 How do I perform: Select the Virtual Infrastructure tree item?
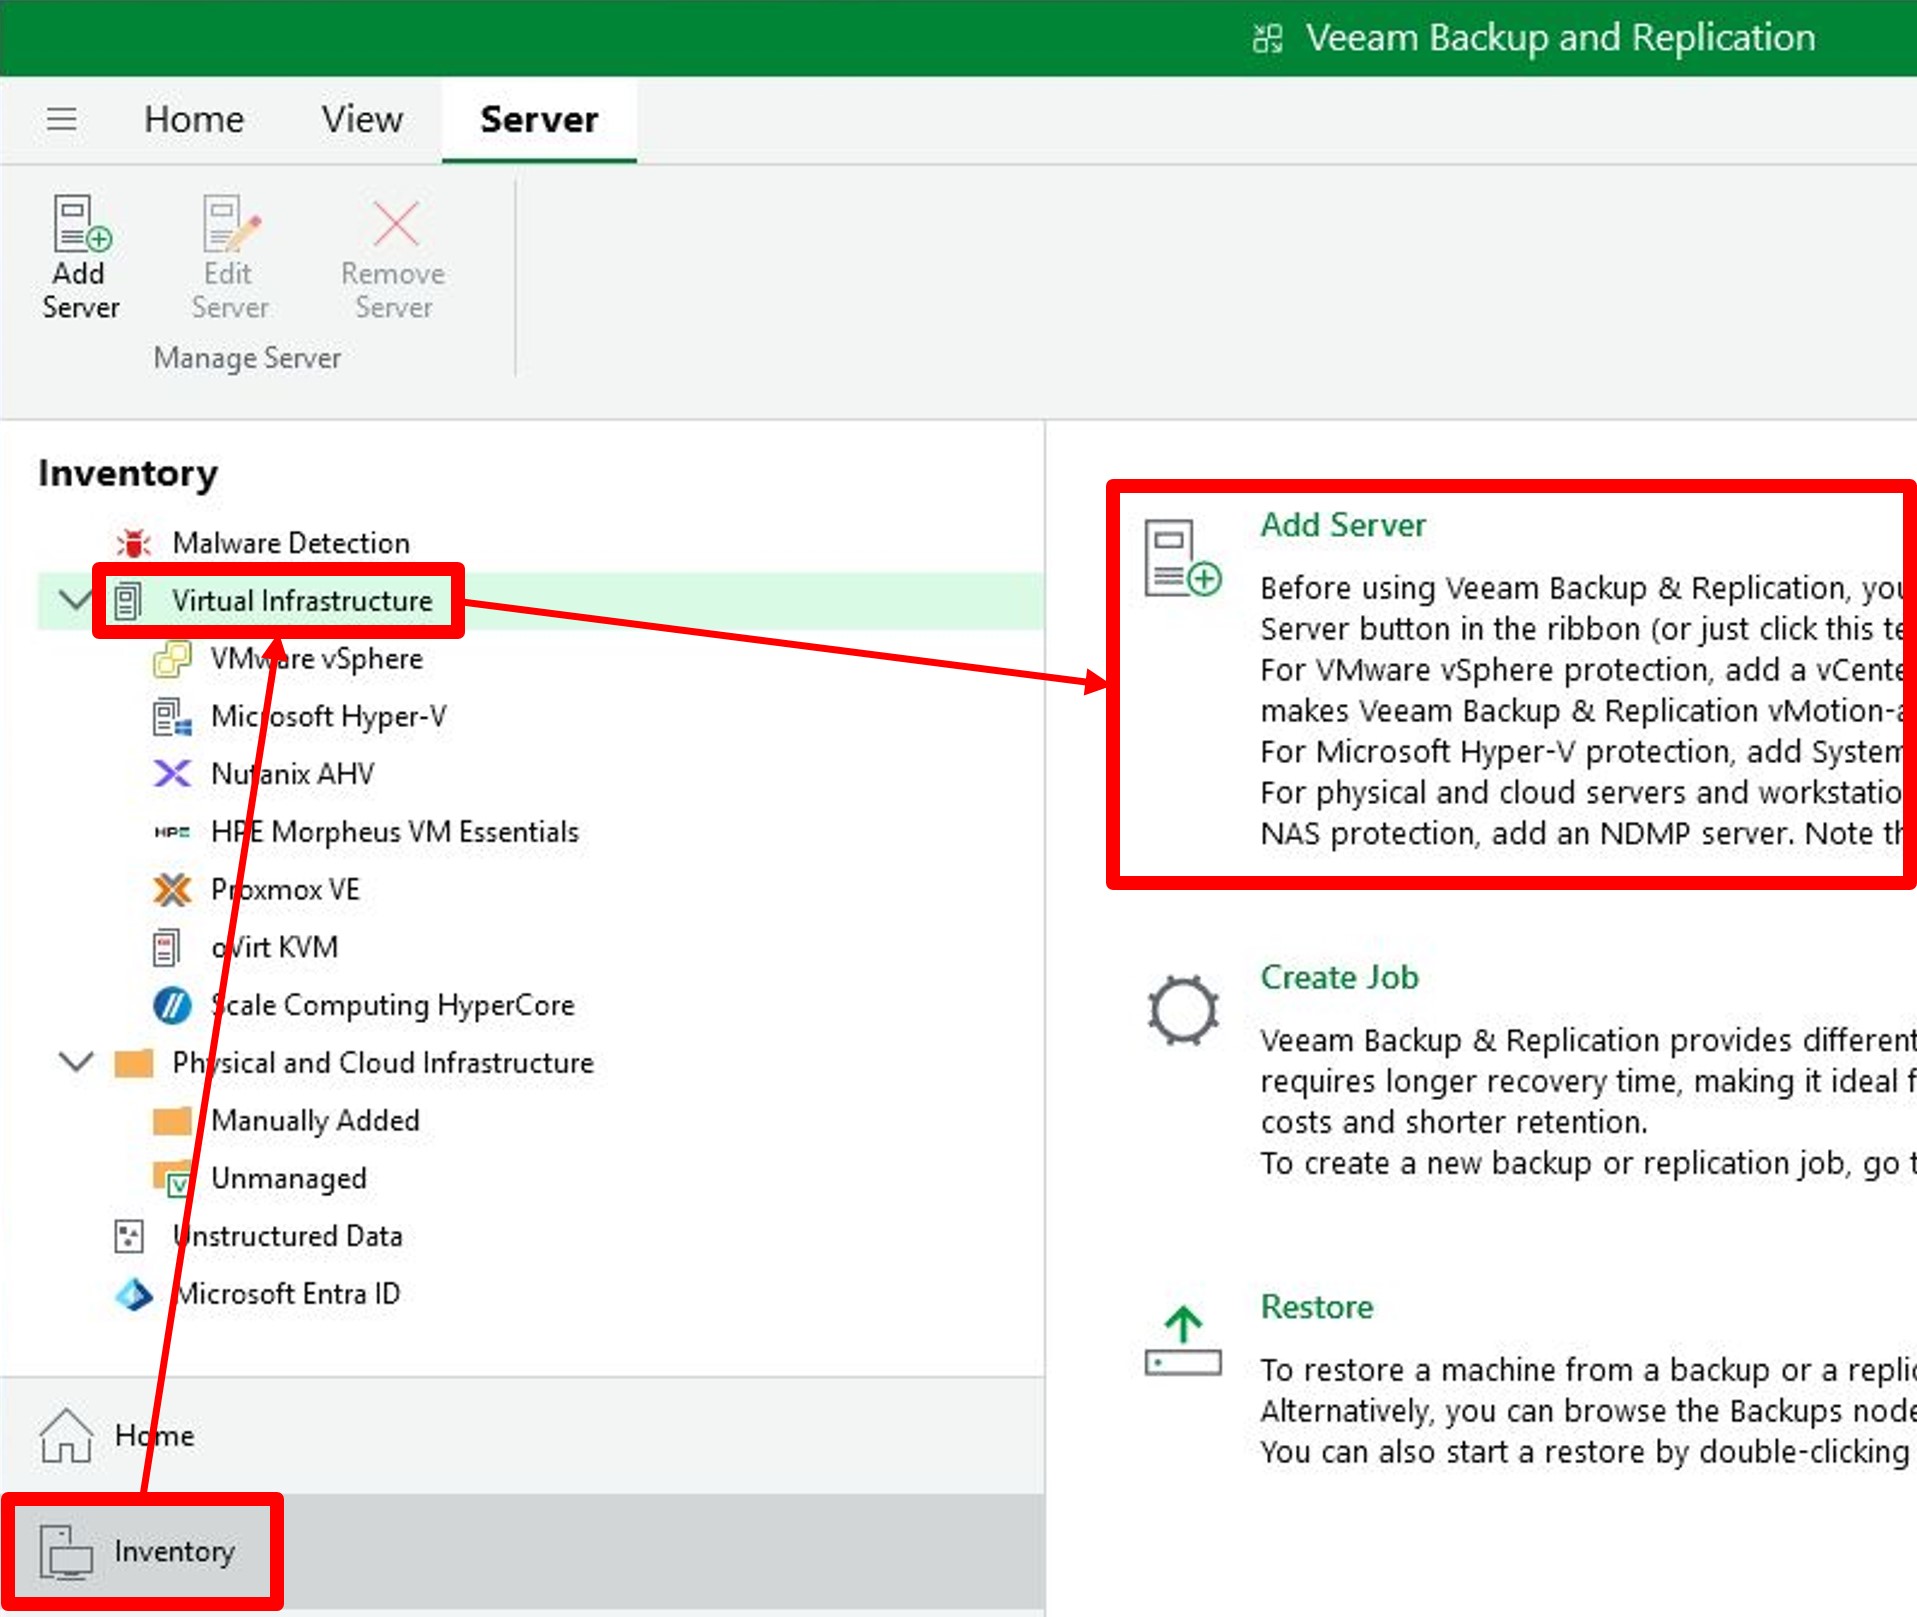click(302, 601)
